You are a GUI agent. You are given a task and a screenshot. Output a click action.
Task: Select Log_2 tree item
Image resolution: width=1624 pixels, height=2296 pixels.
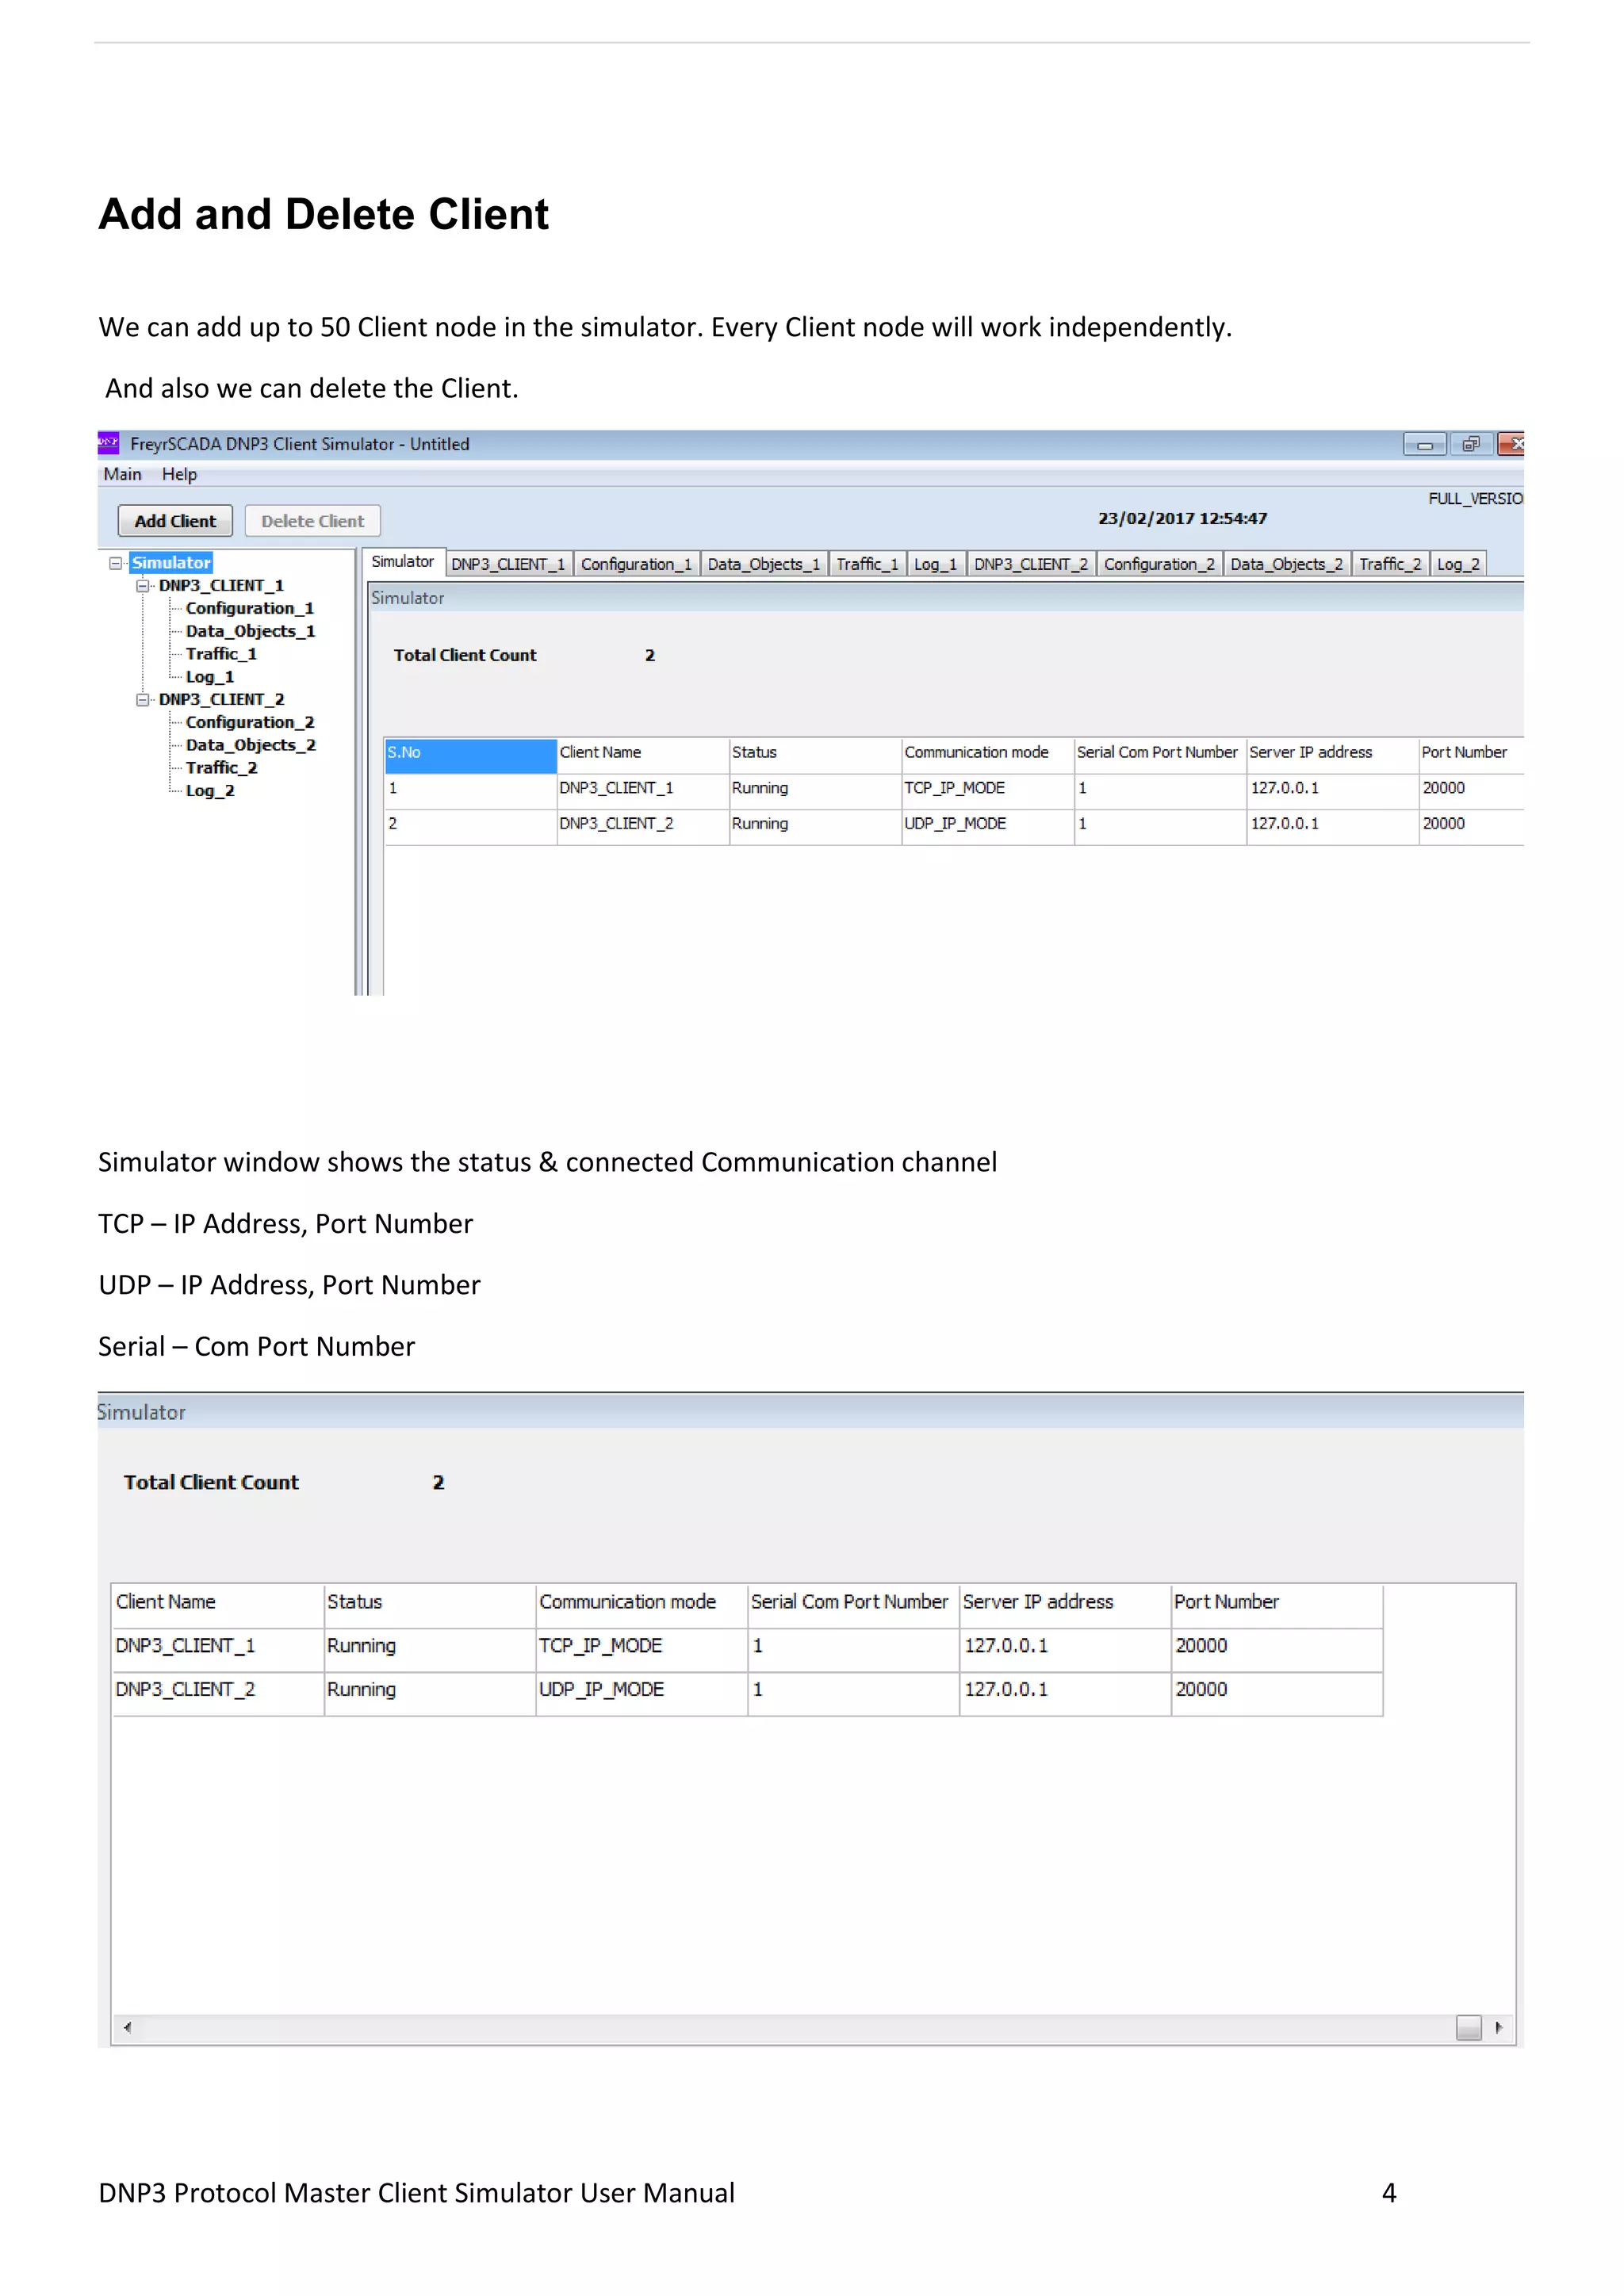tap(210, 791)
